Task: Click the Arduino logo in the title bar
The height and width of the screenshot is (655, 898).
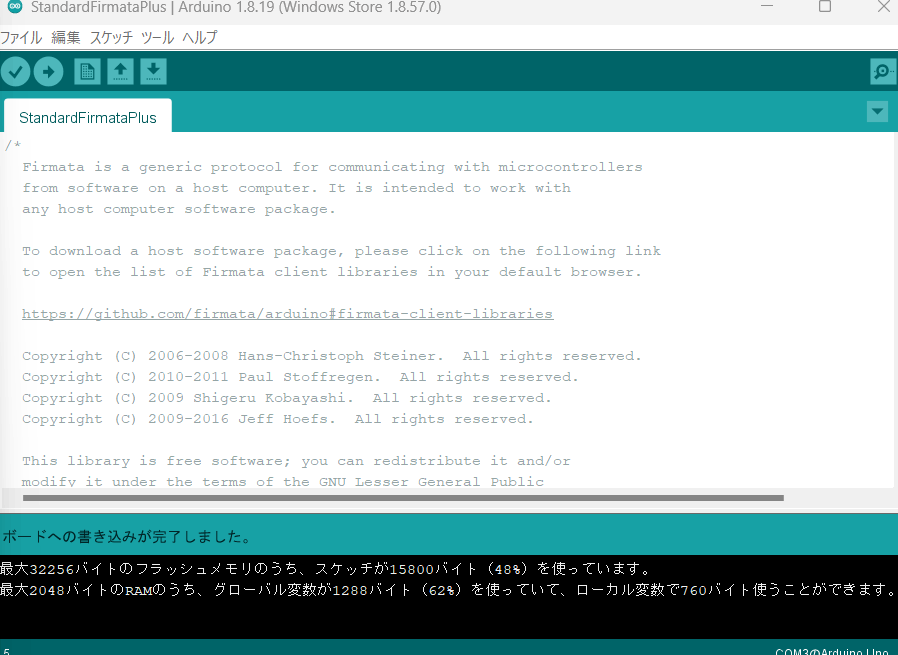Action: (15, 7)
